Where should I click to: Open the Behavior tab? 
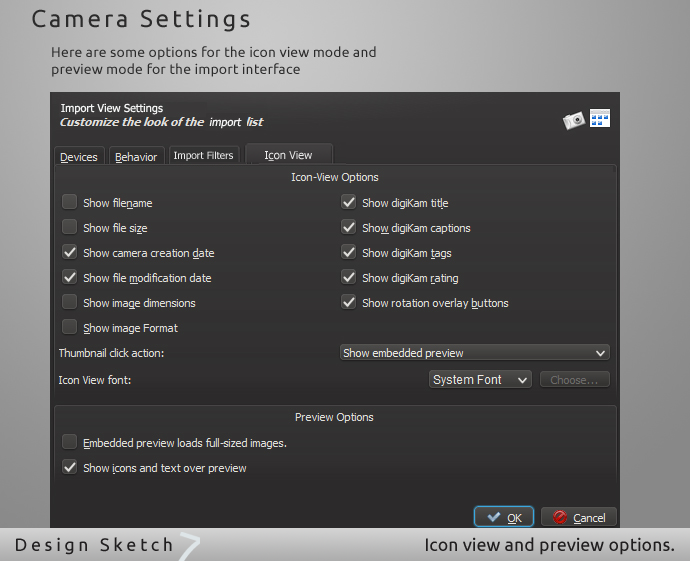click(136, 157)
